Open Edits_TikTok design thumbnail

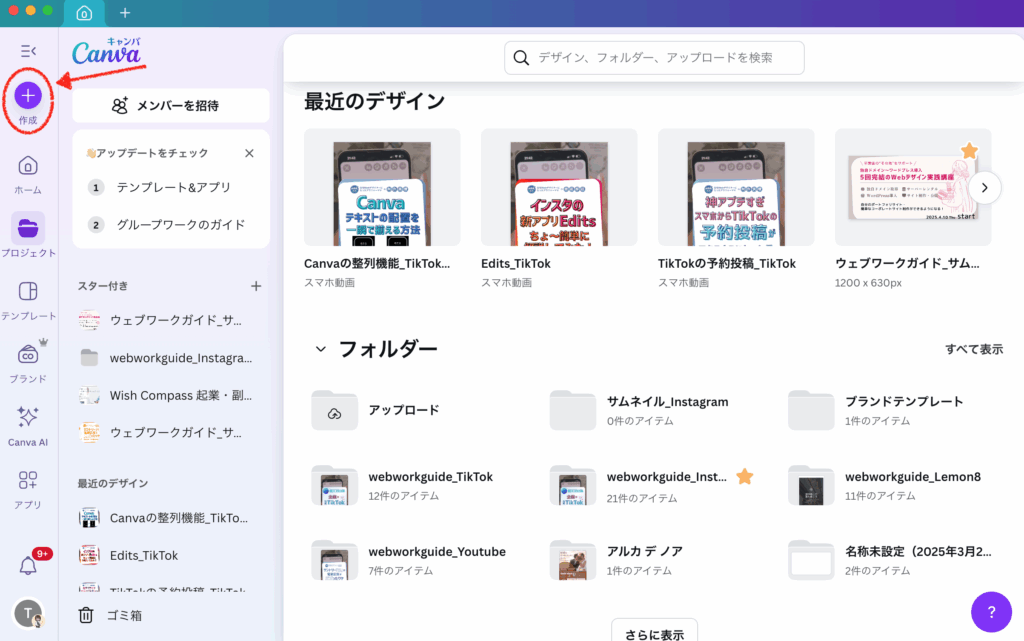pyautogui.click(x=559, y=187)
